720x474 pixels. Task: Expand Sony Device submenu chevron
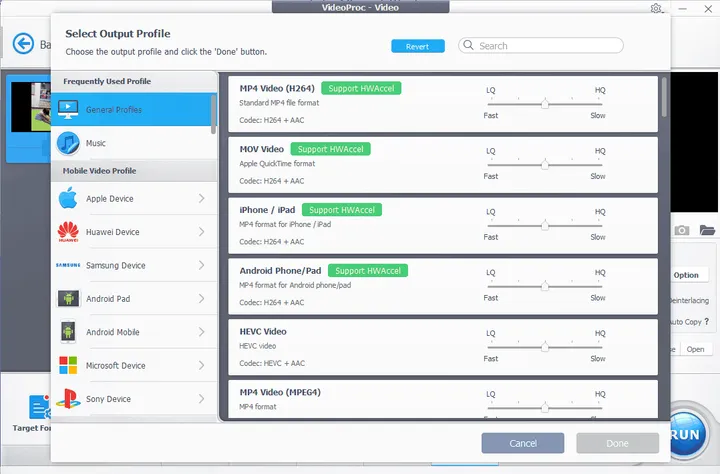click(x=202, y=399)
